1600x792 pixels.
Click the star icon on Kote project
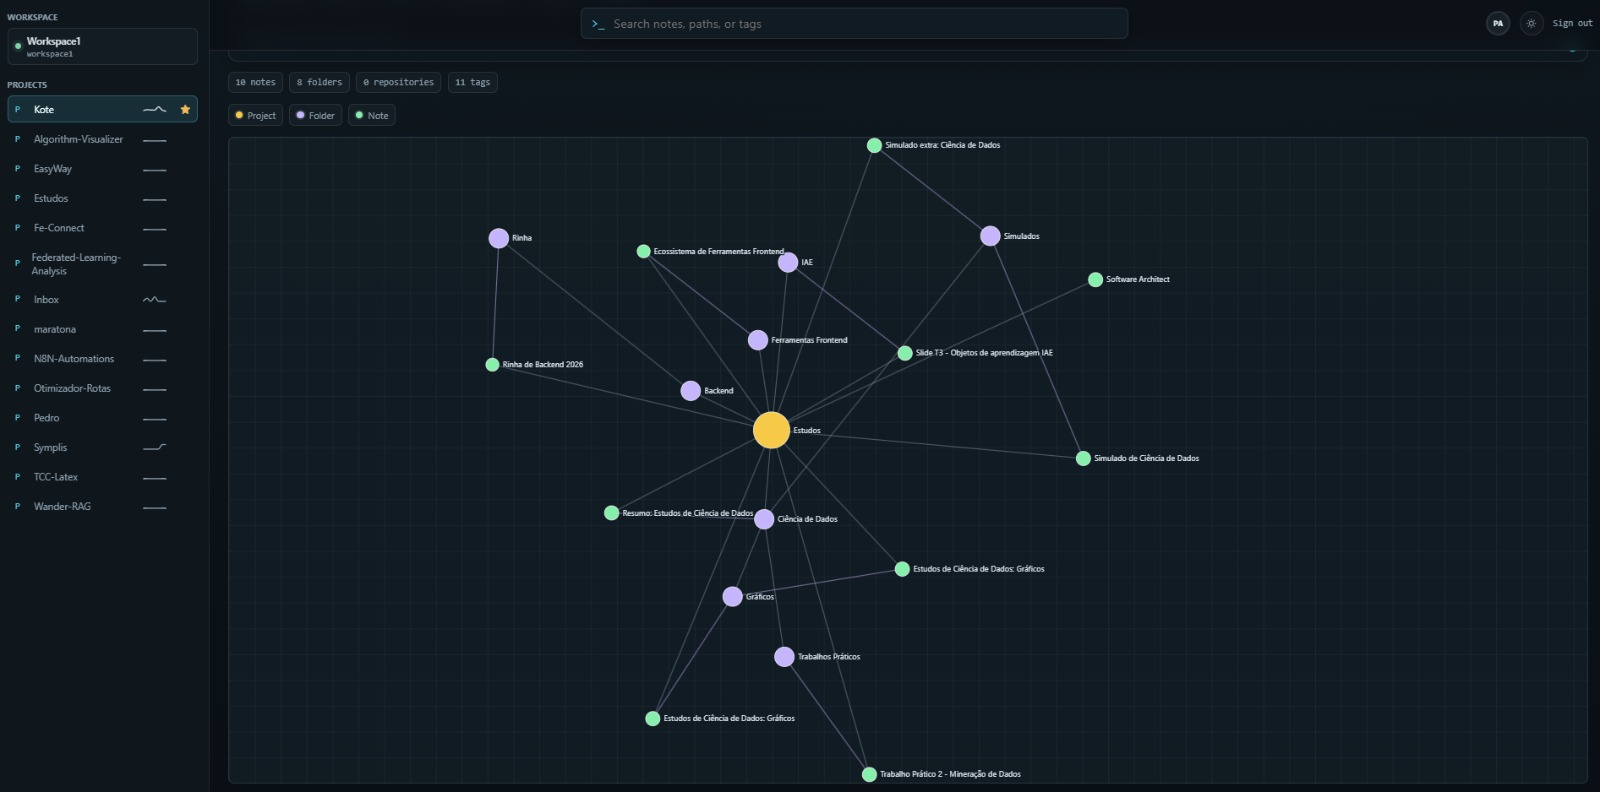coord(185,110)
